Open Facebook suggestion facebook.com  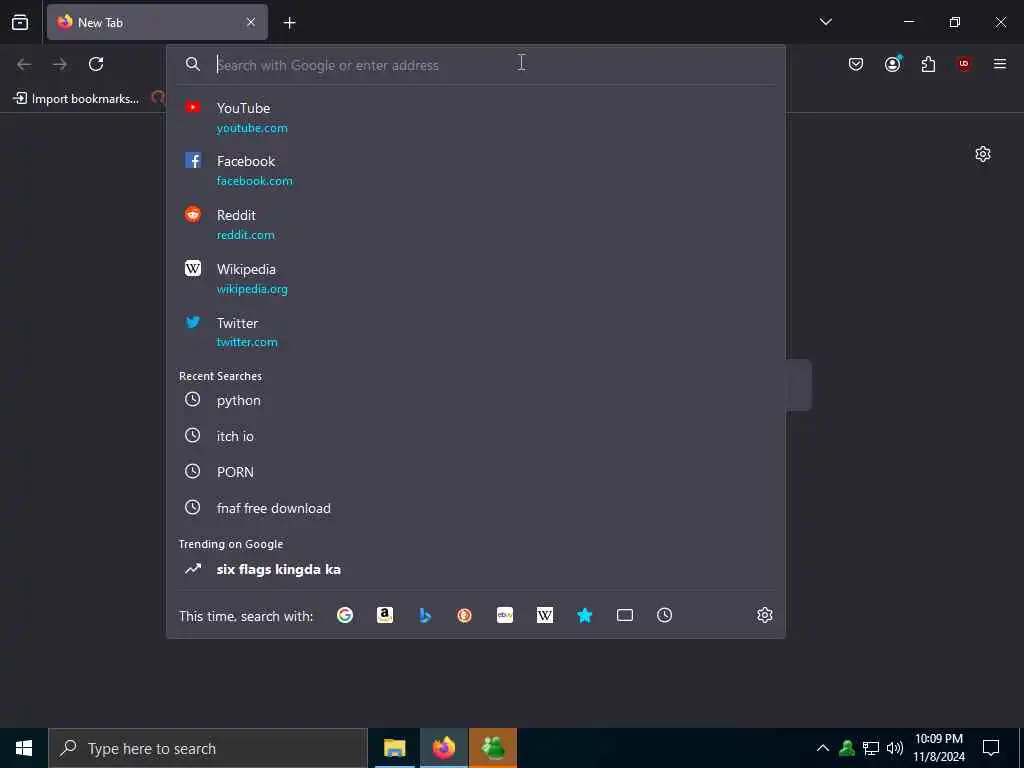(x=476, y=170)
